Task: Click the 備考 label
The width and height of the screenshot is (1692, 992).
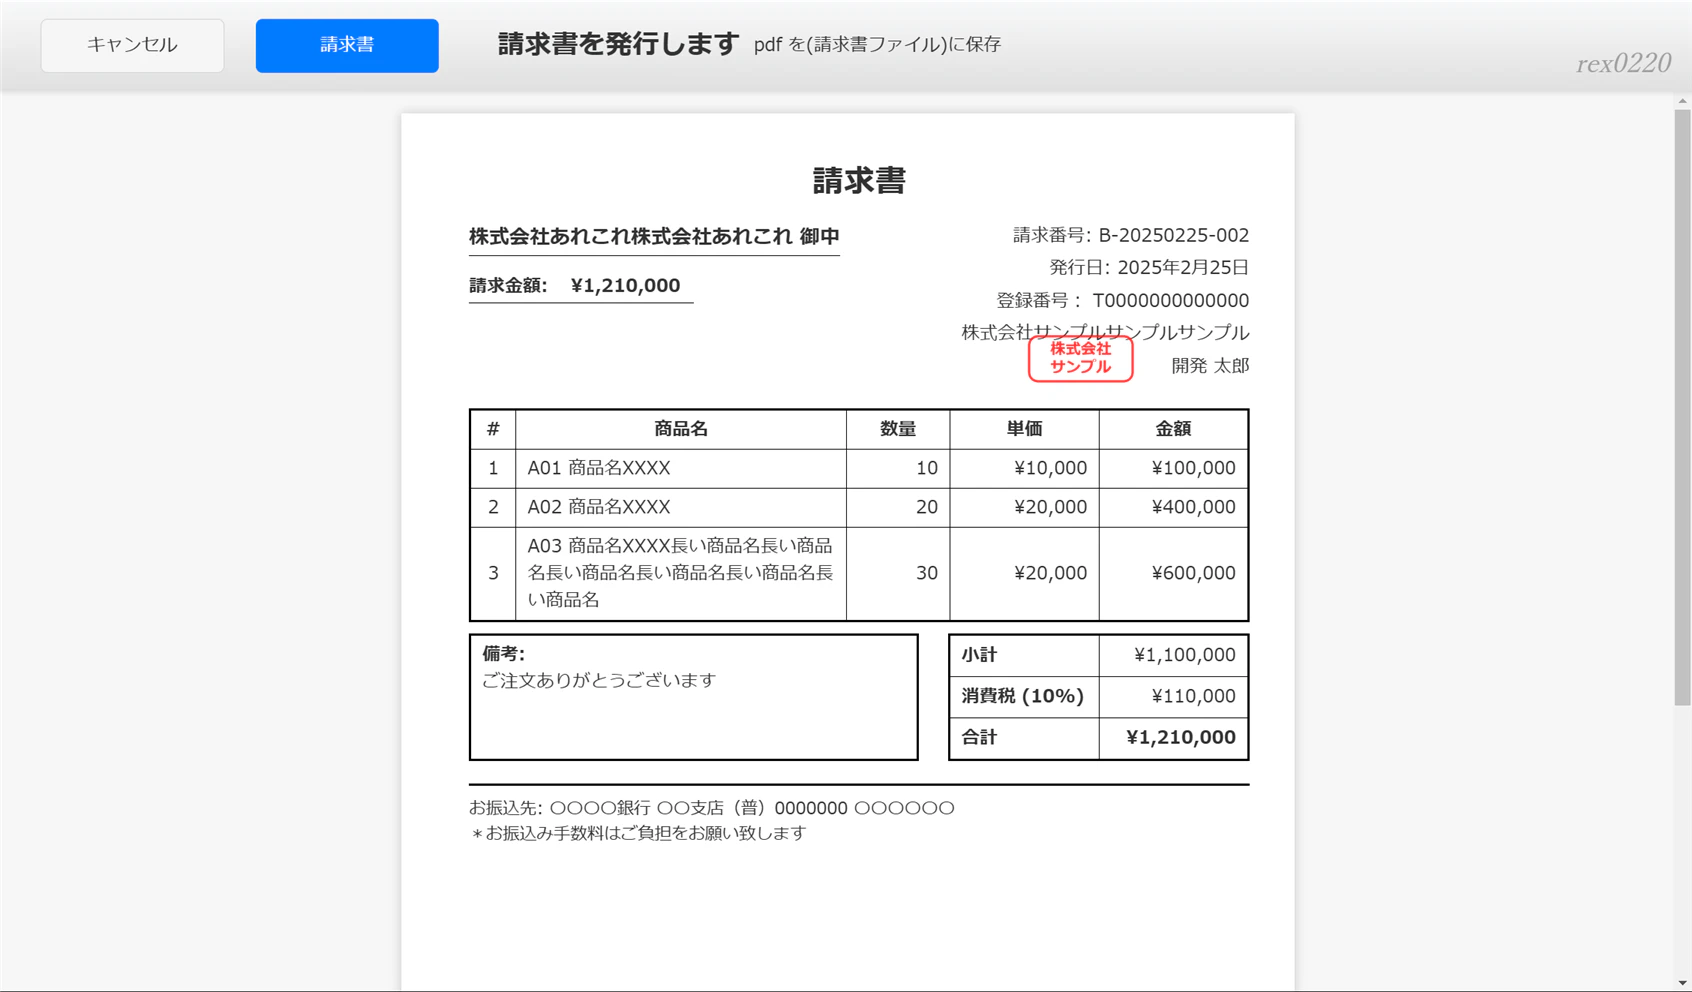Action: (x=503, y=654)
